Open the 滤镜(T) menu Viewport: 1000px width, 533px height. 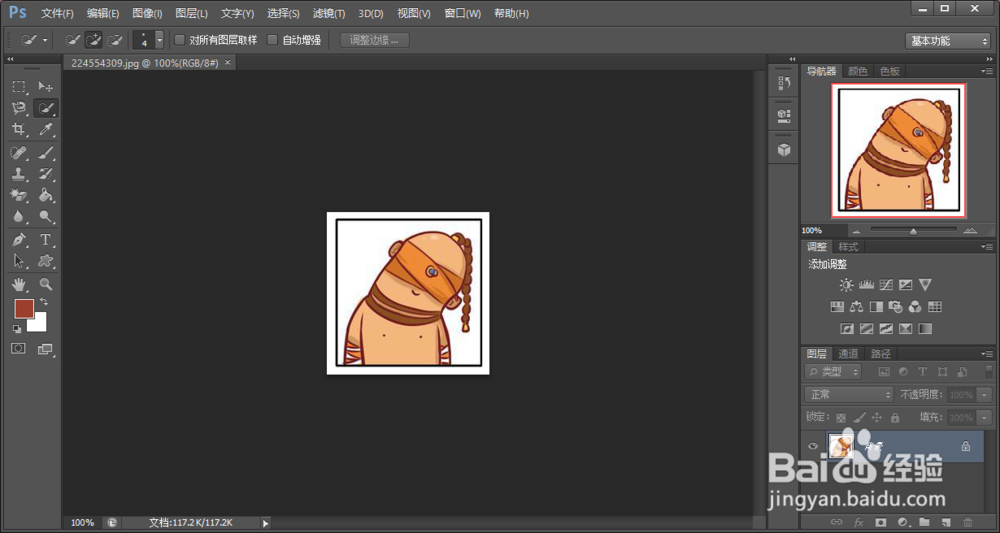point(329,13)
